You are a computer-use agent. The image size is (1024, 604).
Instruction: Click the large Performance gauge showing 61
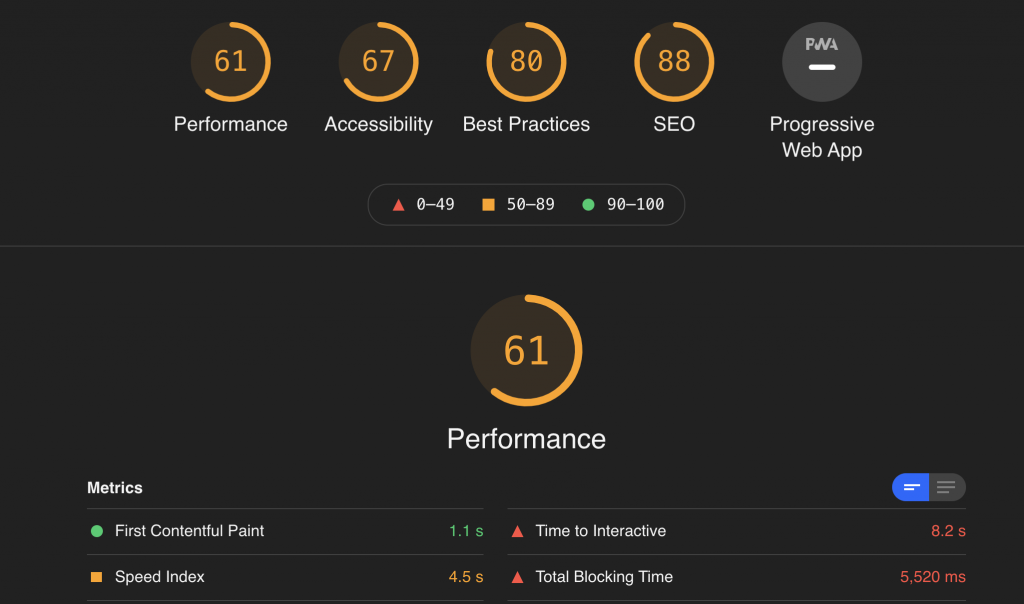pyautogui.click(x=526, y=351)
